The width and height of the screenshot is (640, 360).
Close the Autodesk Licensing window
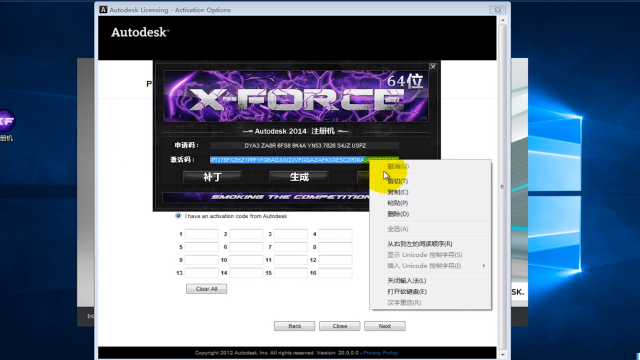pyautogui.click(x=498, y=10)
